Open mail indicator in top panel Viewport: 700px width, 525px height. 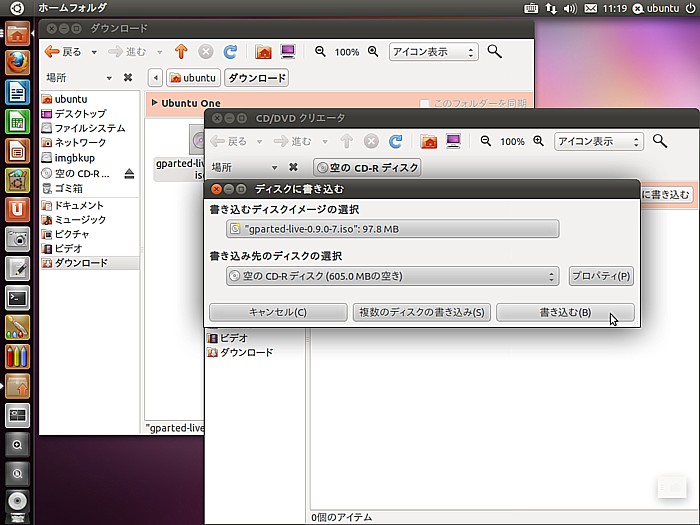pos(591,8)
